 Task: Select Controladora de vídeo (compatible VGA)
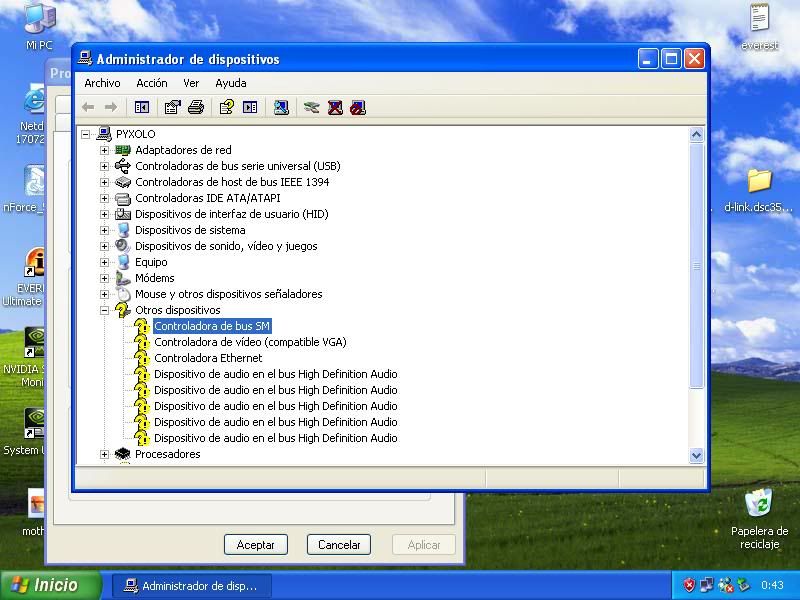[x=250, y=342]
